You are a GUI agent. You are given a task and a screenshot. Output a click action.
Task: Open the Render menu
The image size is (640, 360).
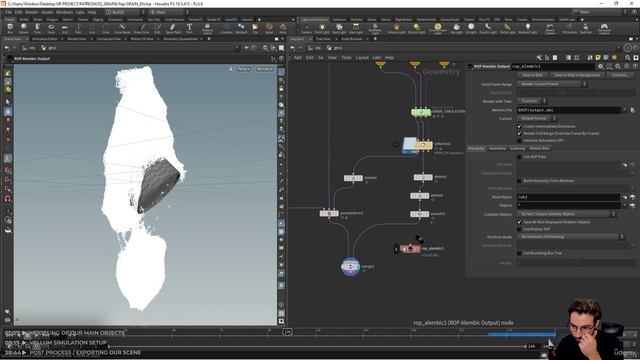coord(31,12)
